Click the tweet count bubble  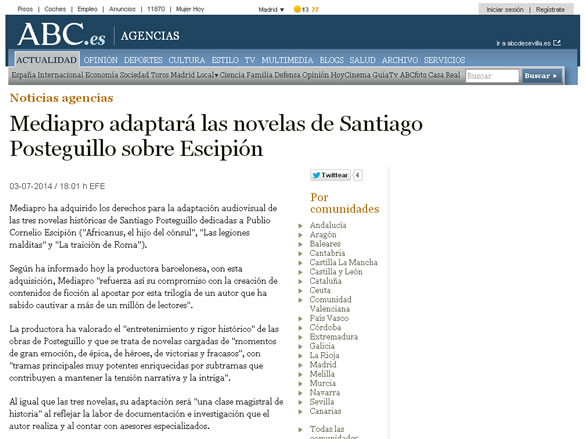tap(357, 175)
